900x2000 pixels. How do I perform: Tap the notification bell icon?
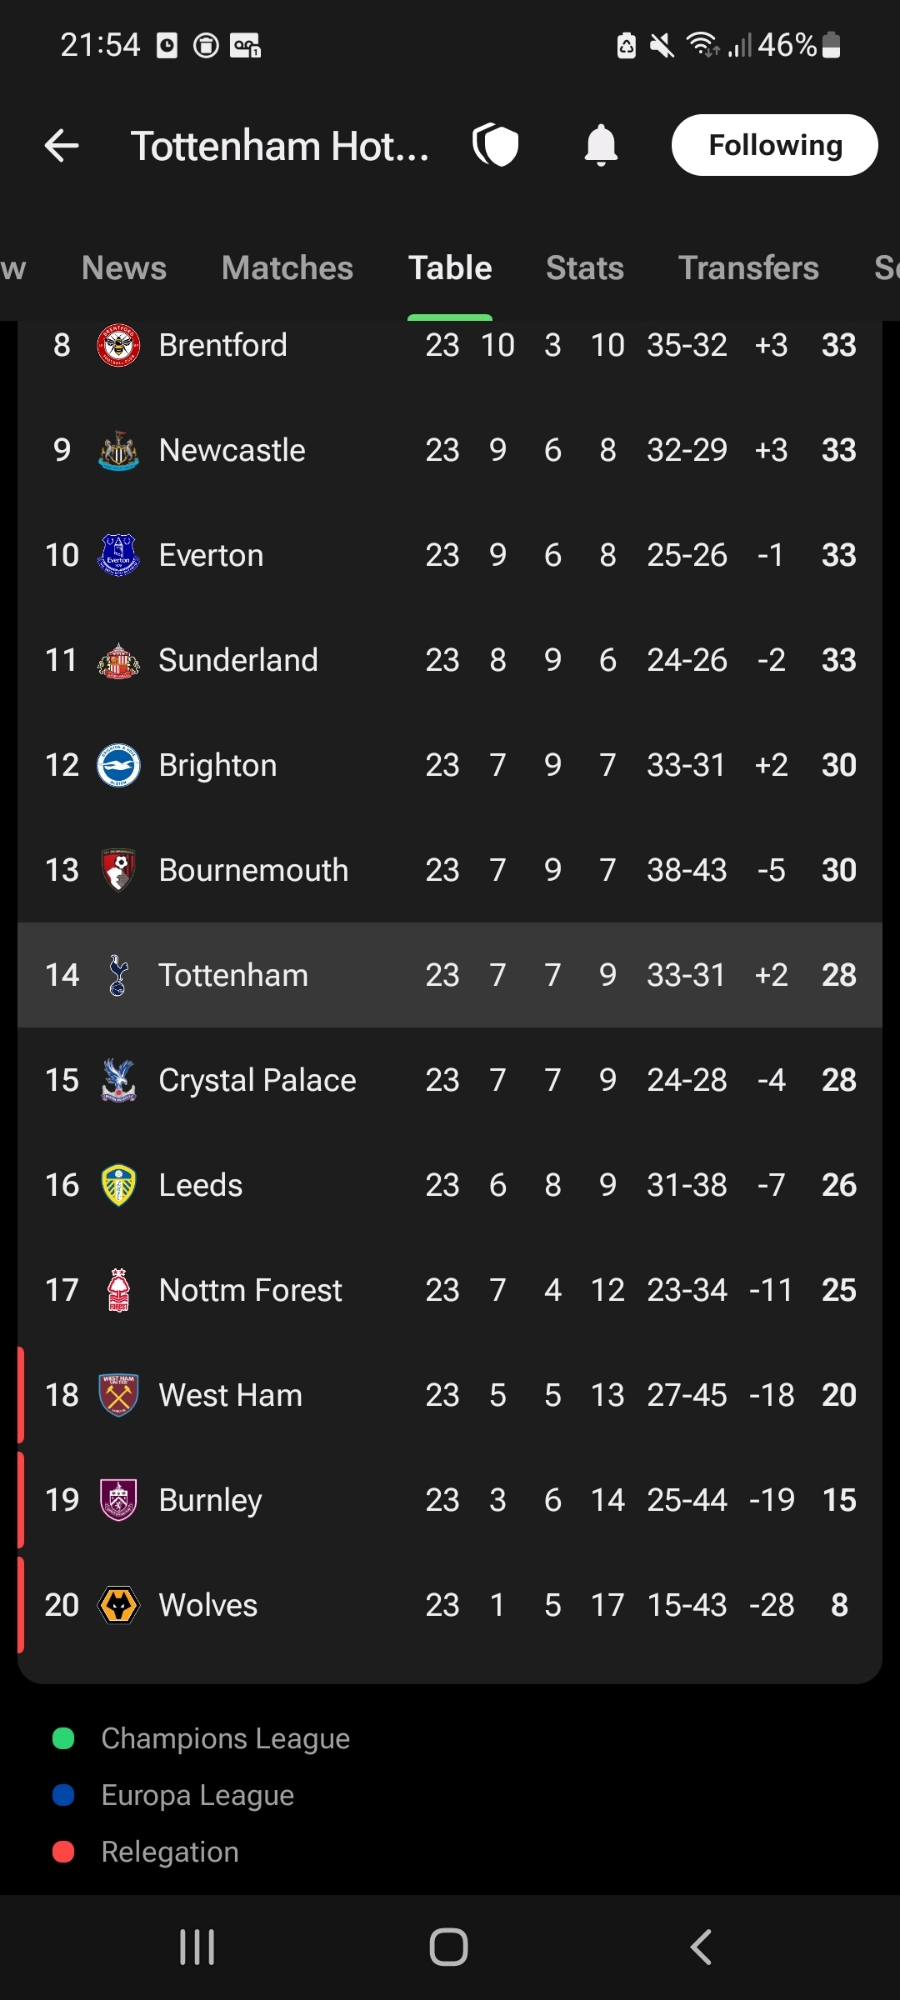[x=601, y=146]
